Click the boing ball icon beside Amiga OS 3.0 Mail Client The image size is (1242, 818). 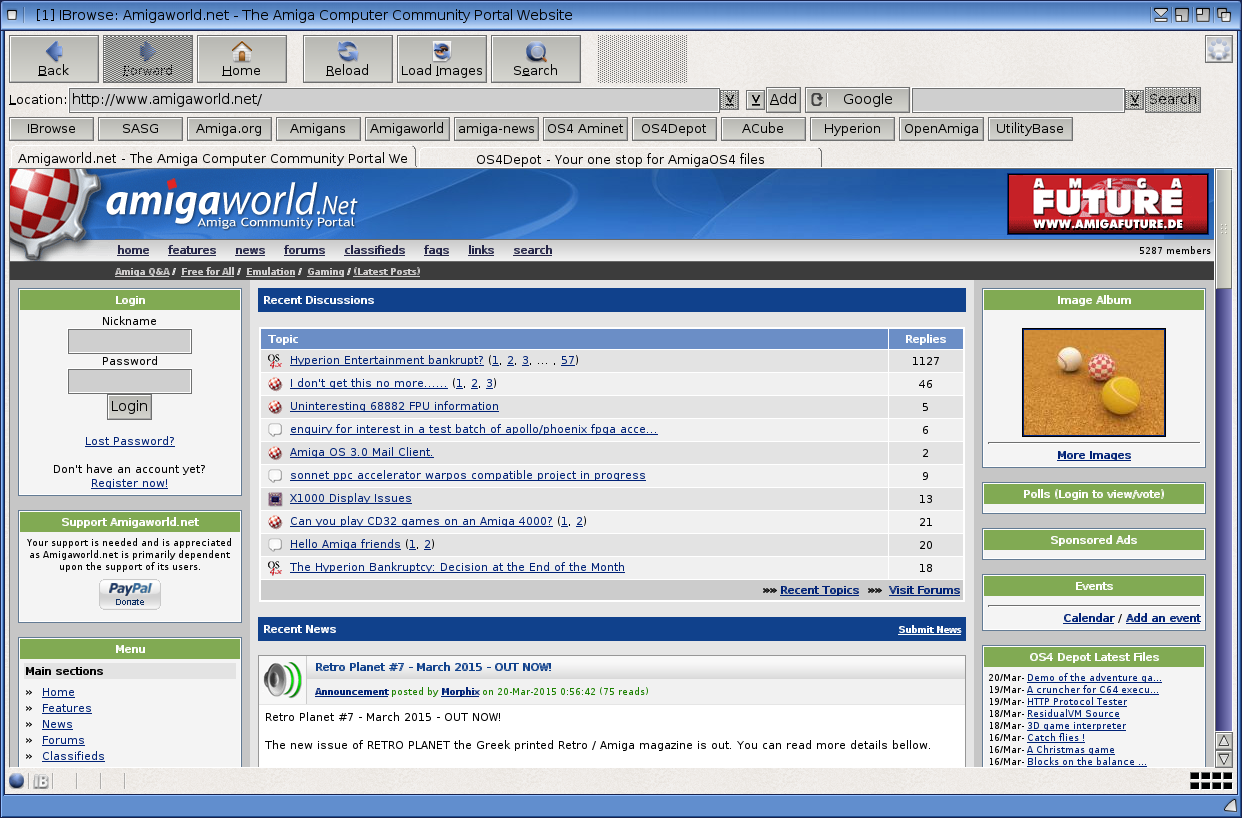tap(275, 452)
